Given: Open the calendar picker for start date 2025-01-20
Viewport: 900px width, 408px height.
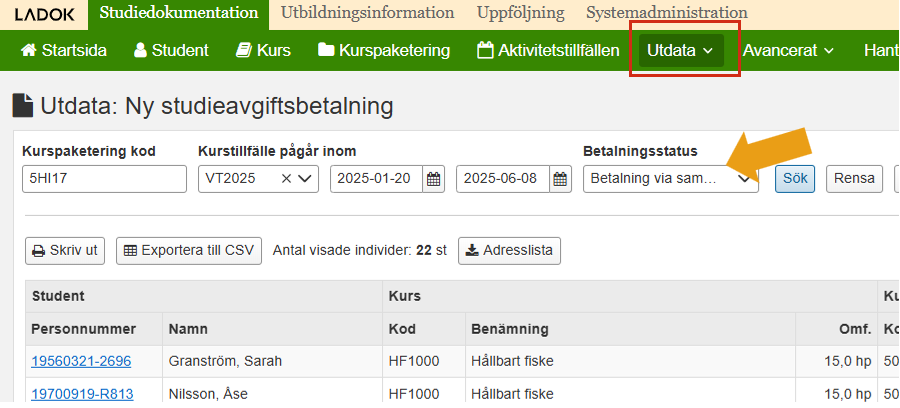Looking at the screenshot, I should coord(434,179).
